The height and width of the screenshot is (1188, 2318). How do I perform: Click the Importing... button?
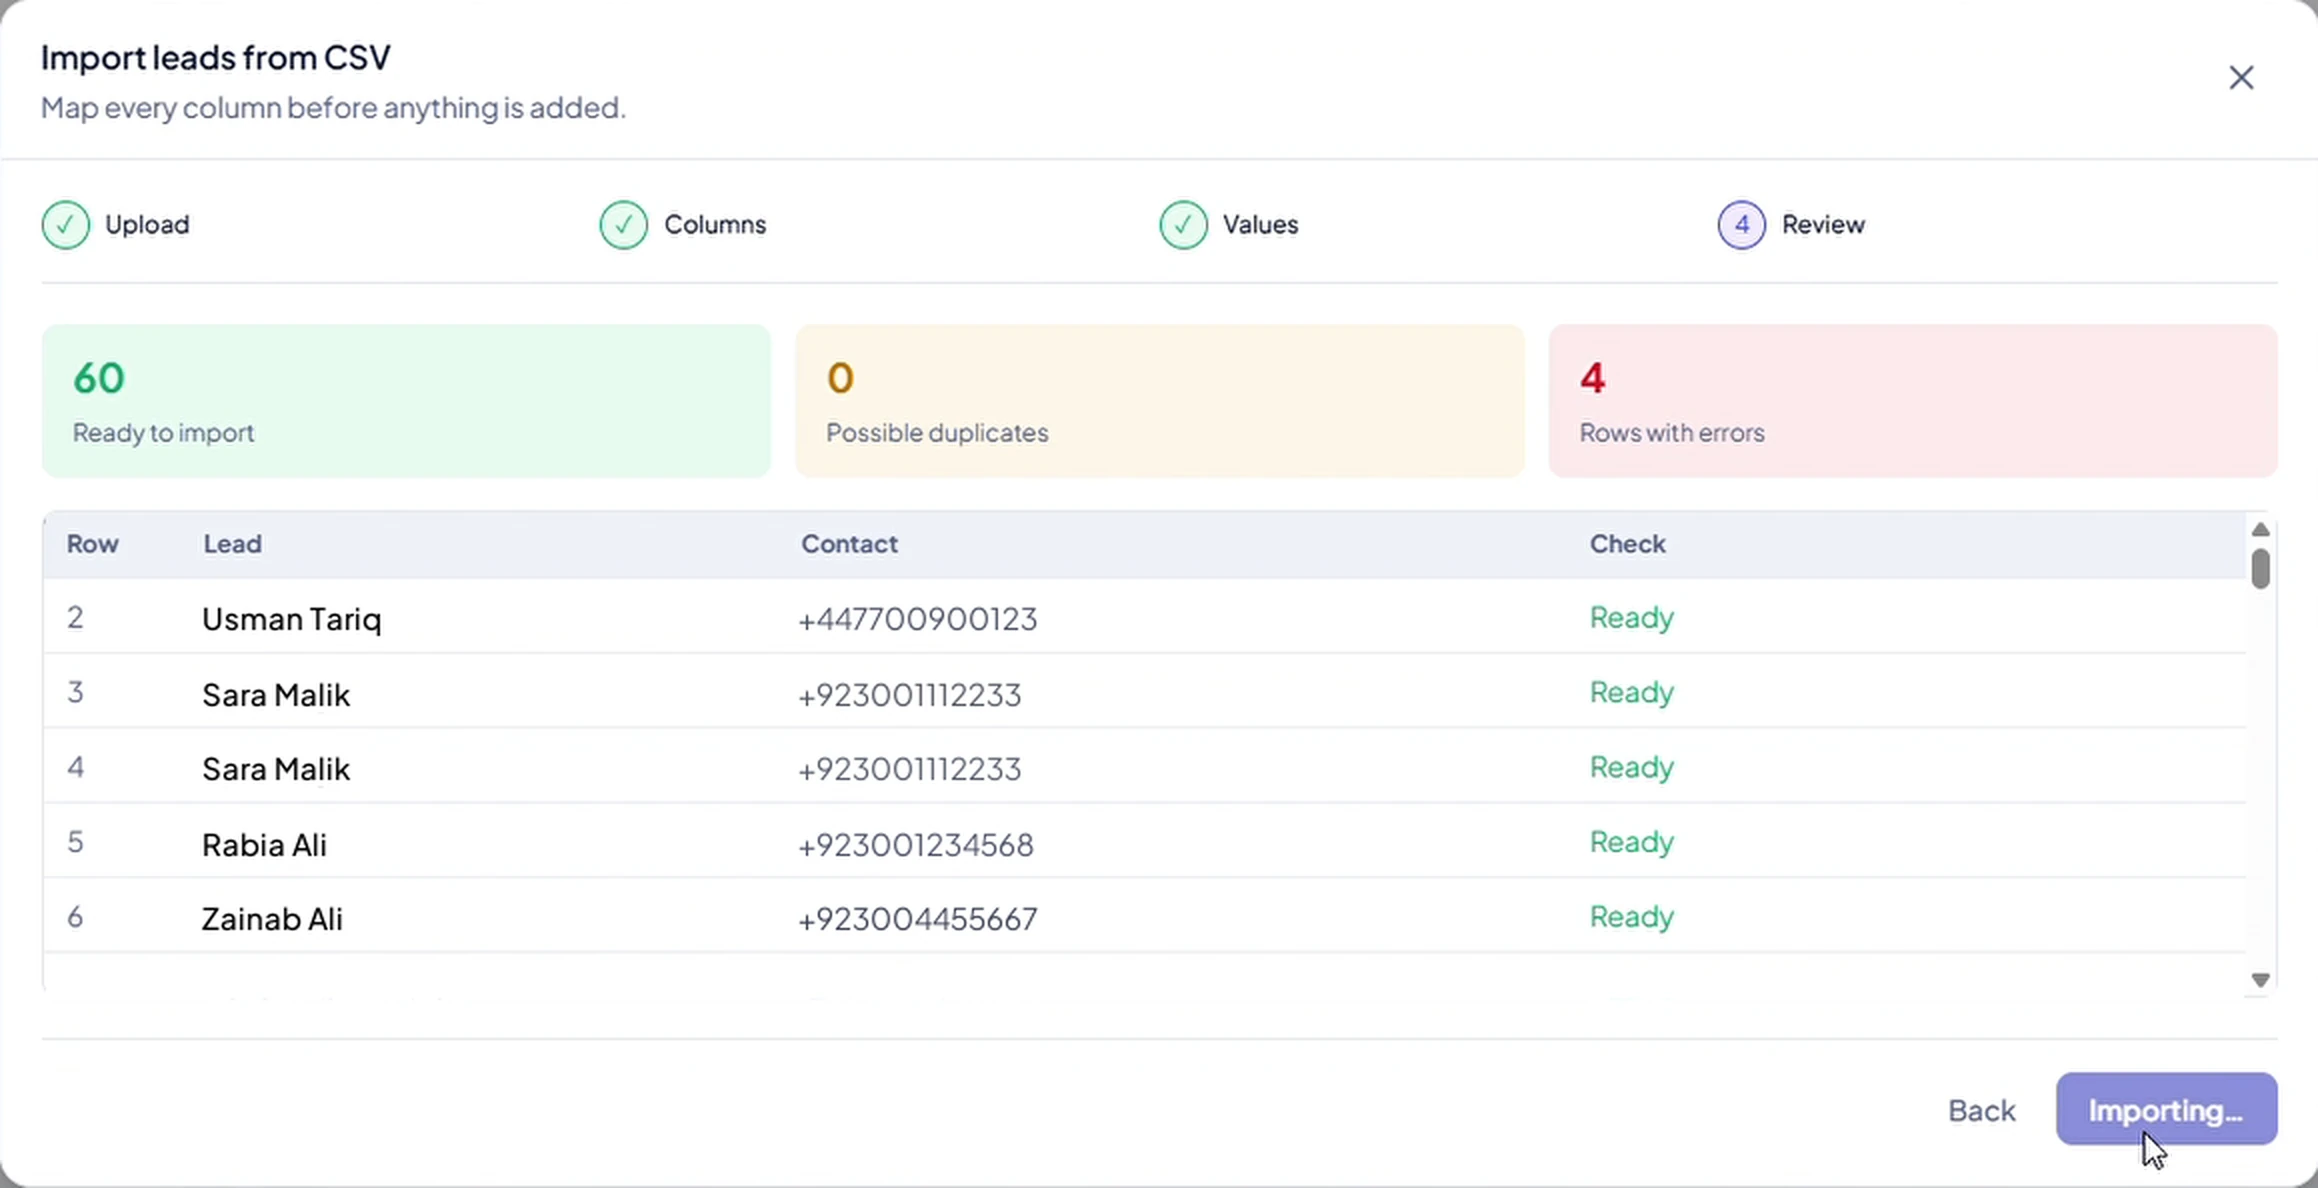point(2167,1109)
